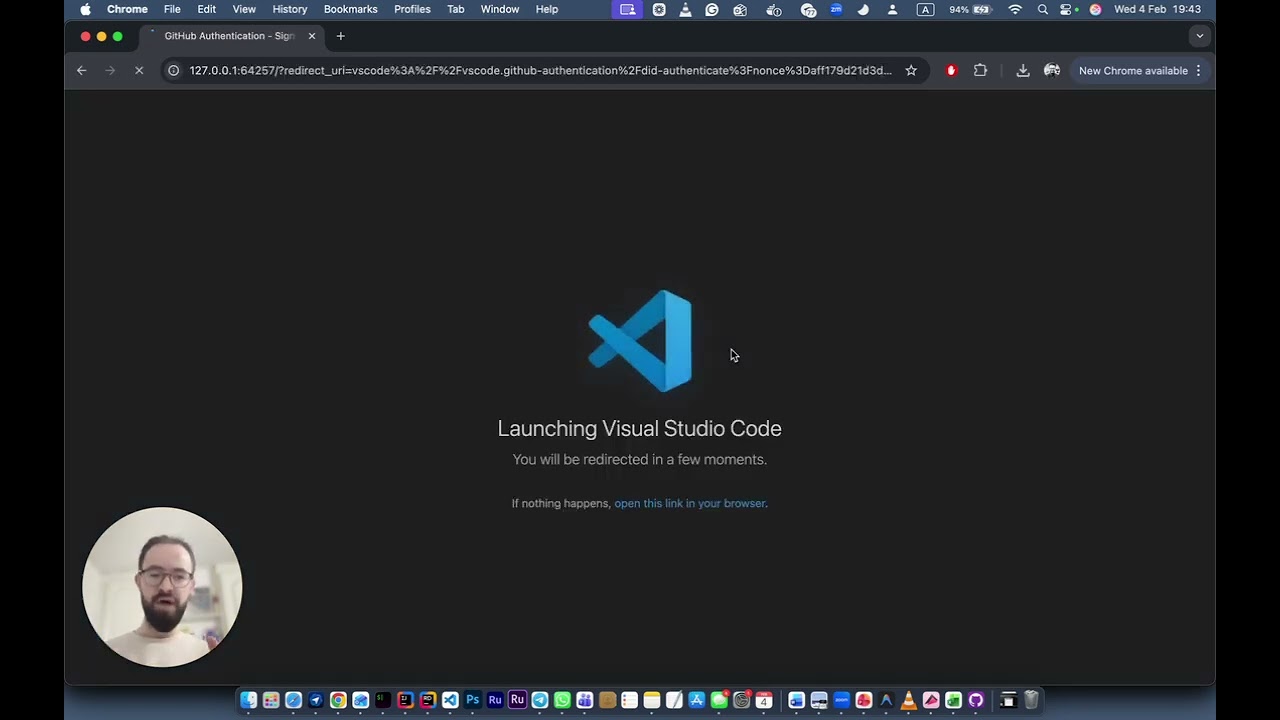Open Finder from the Dock
Viewport: 1280px width, 720px height.
249,700
